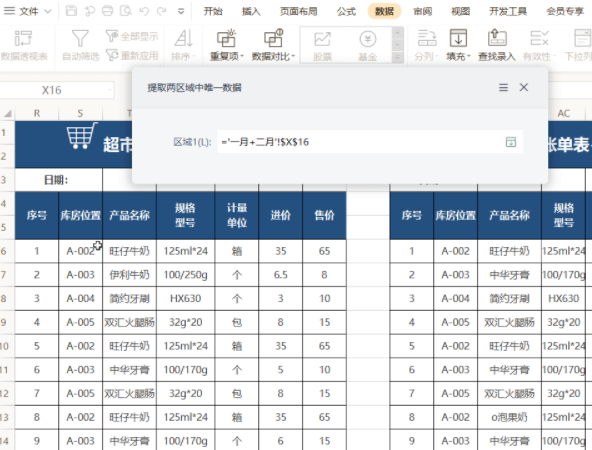Select column R header
592x450 pixels.
(37, 113)
